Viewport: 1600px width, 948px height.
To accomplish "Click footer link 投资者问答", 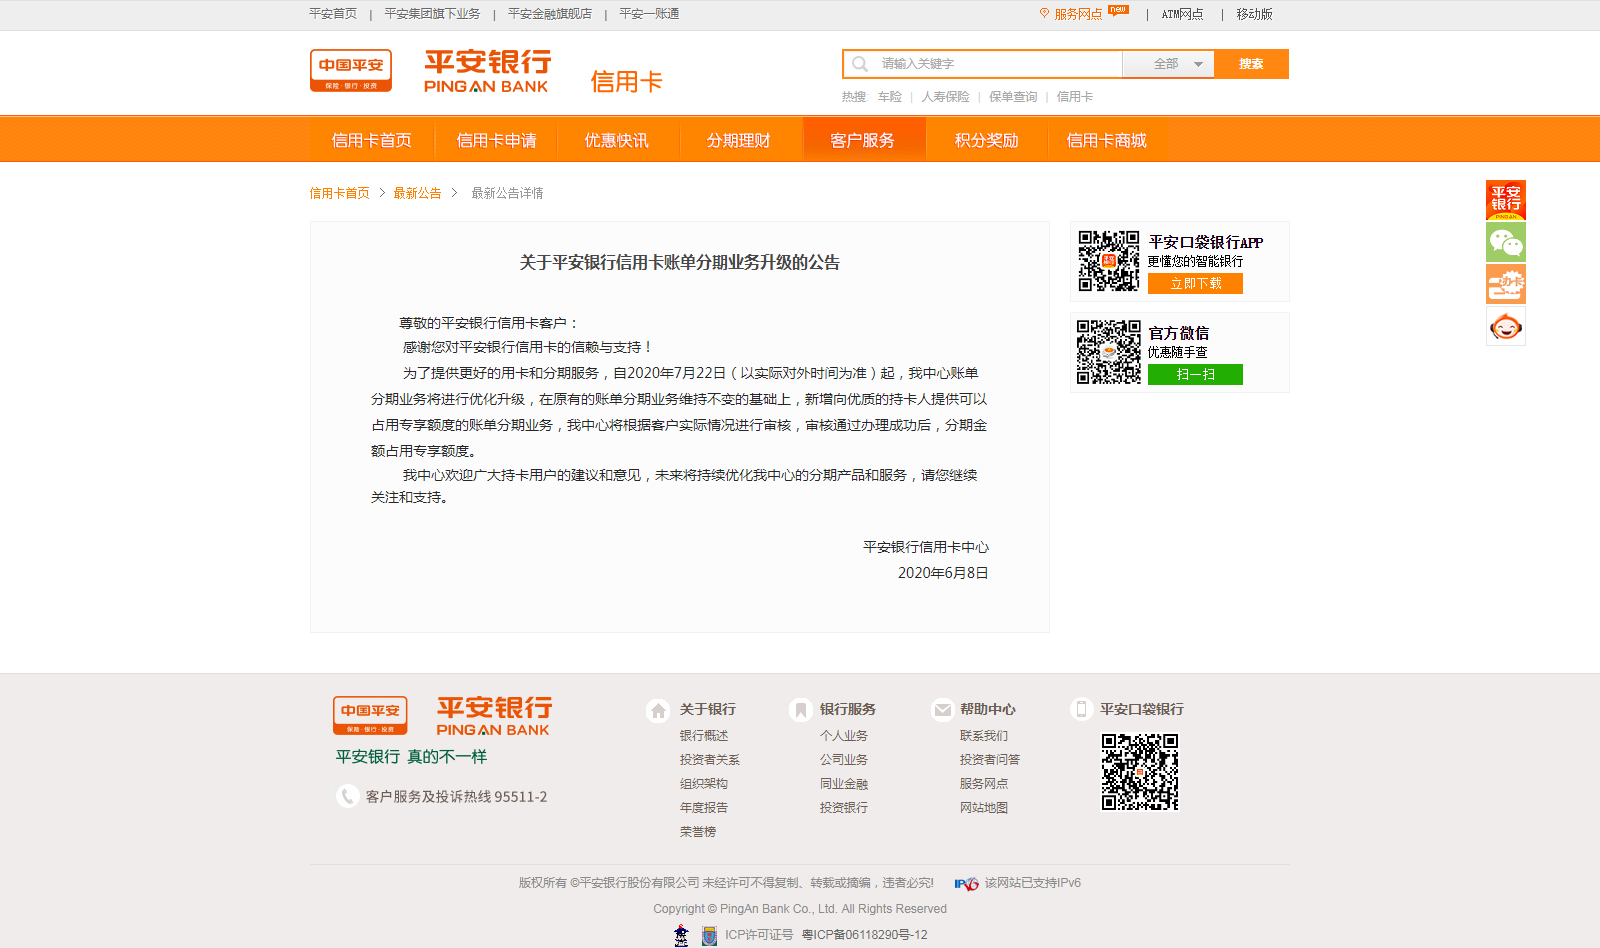I will click(x=990, y=760).
